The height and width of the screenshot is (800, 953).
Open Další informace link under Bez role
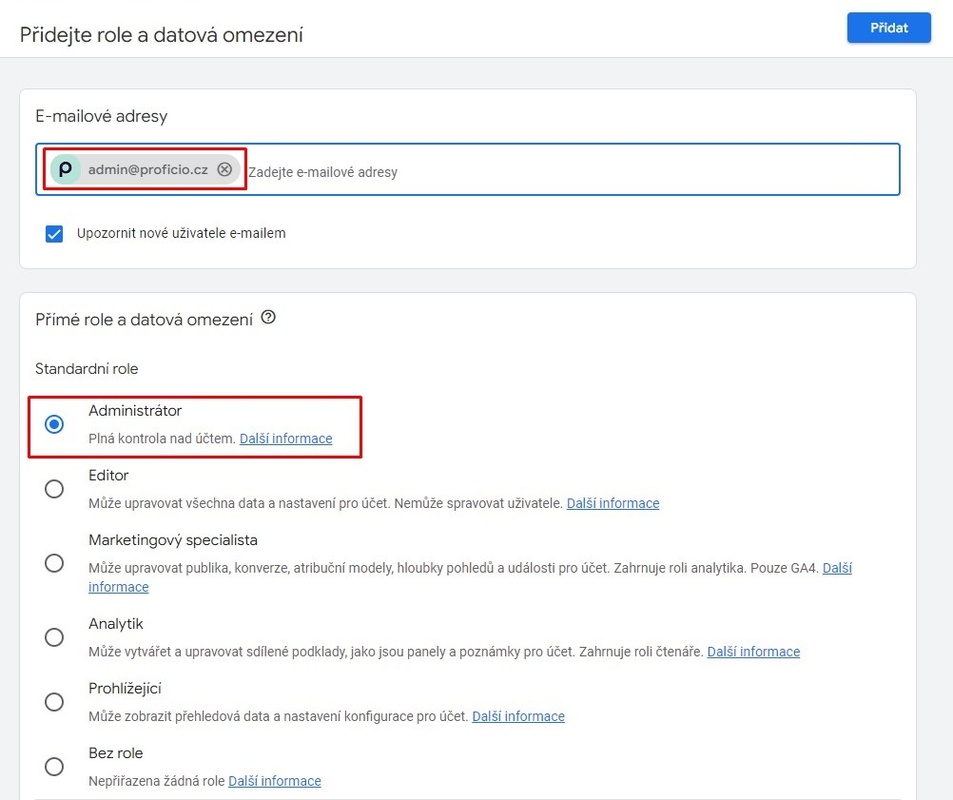click(274, 781)
